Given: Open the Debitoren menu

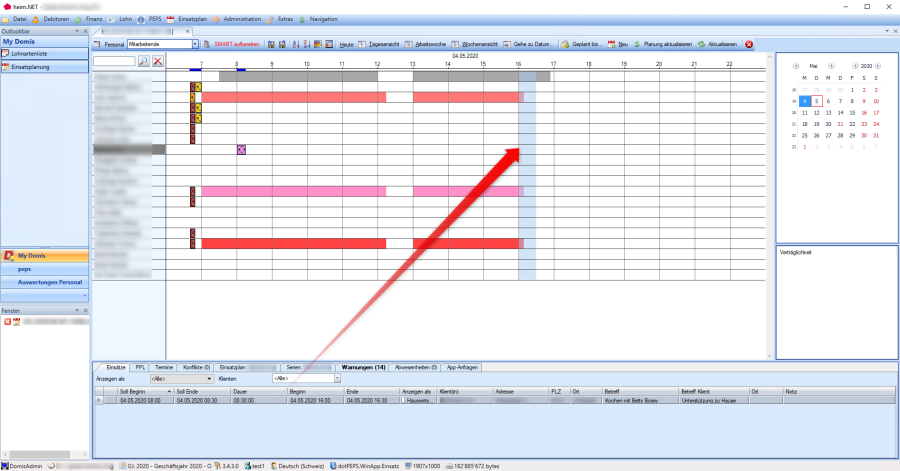Looking at the screenshot, I should click(x=56, y=19).
